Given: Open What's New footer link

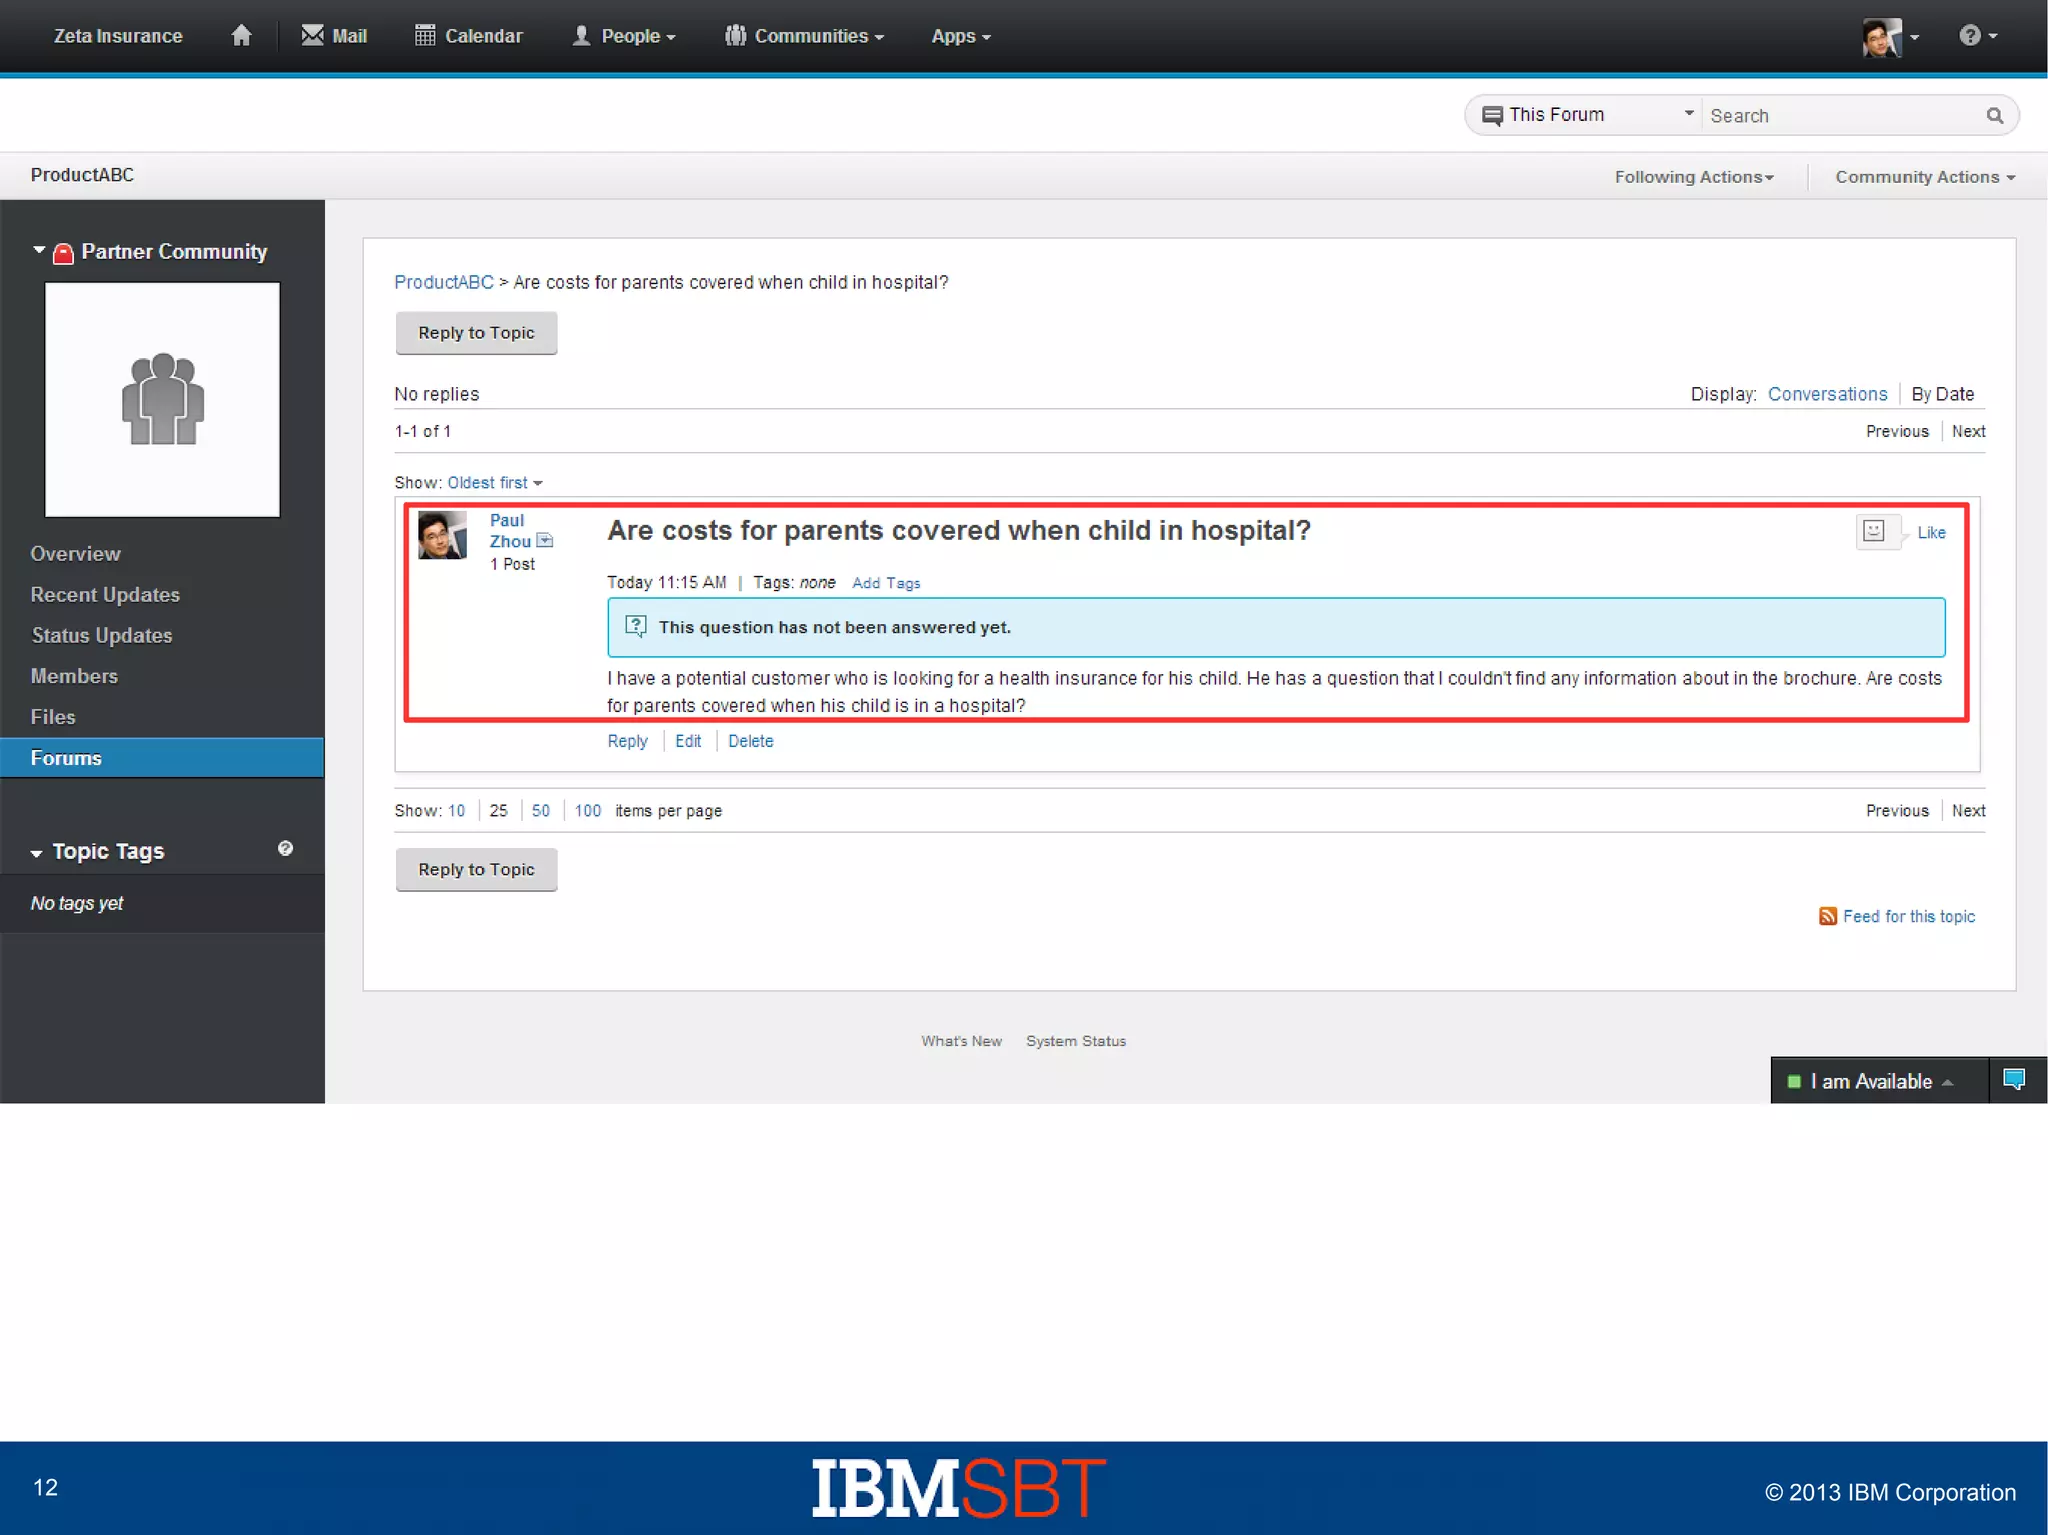Looking at the screenshot, I should pyautogui.click(x=961, y=1041).
